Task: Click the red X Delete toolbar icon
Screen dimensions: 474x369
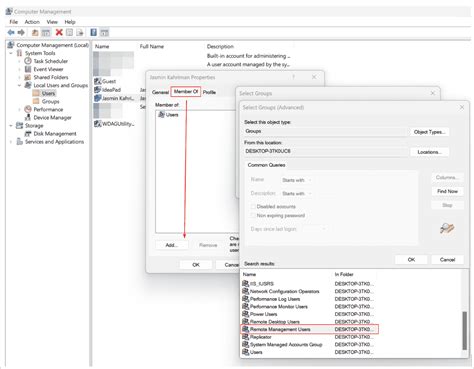Action: point(59,32)
